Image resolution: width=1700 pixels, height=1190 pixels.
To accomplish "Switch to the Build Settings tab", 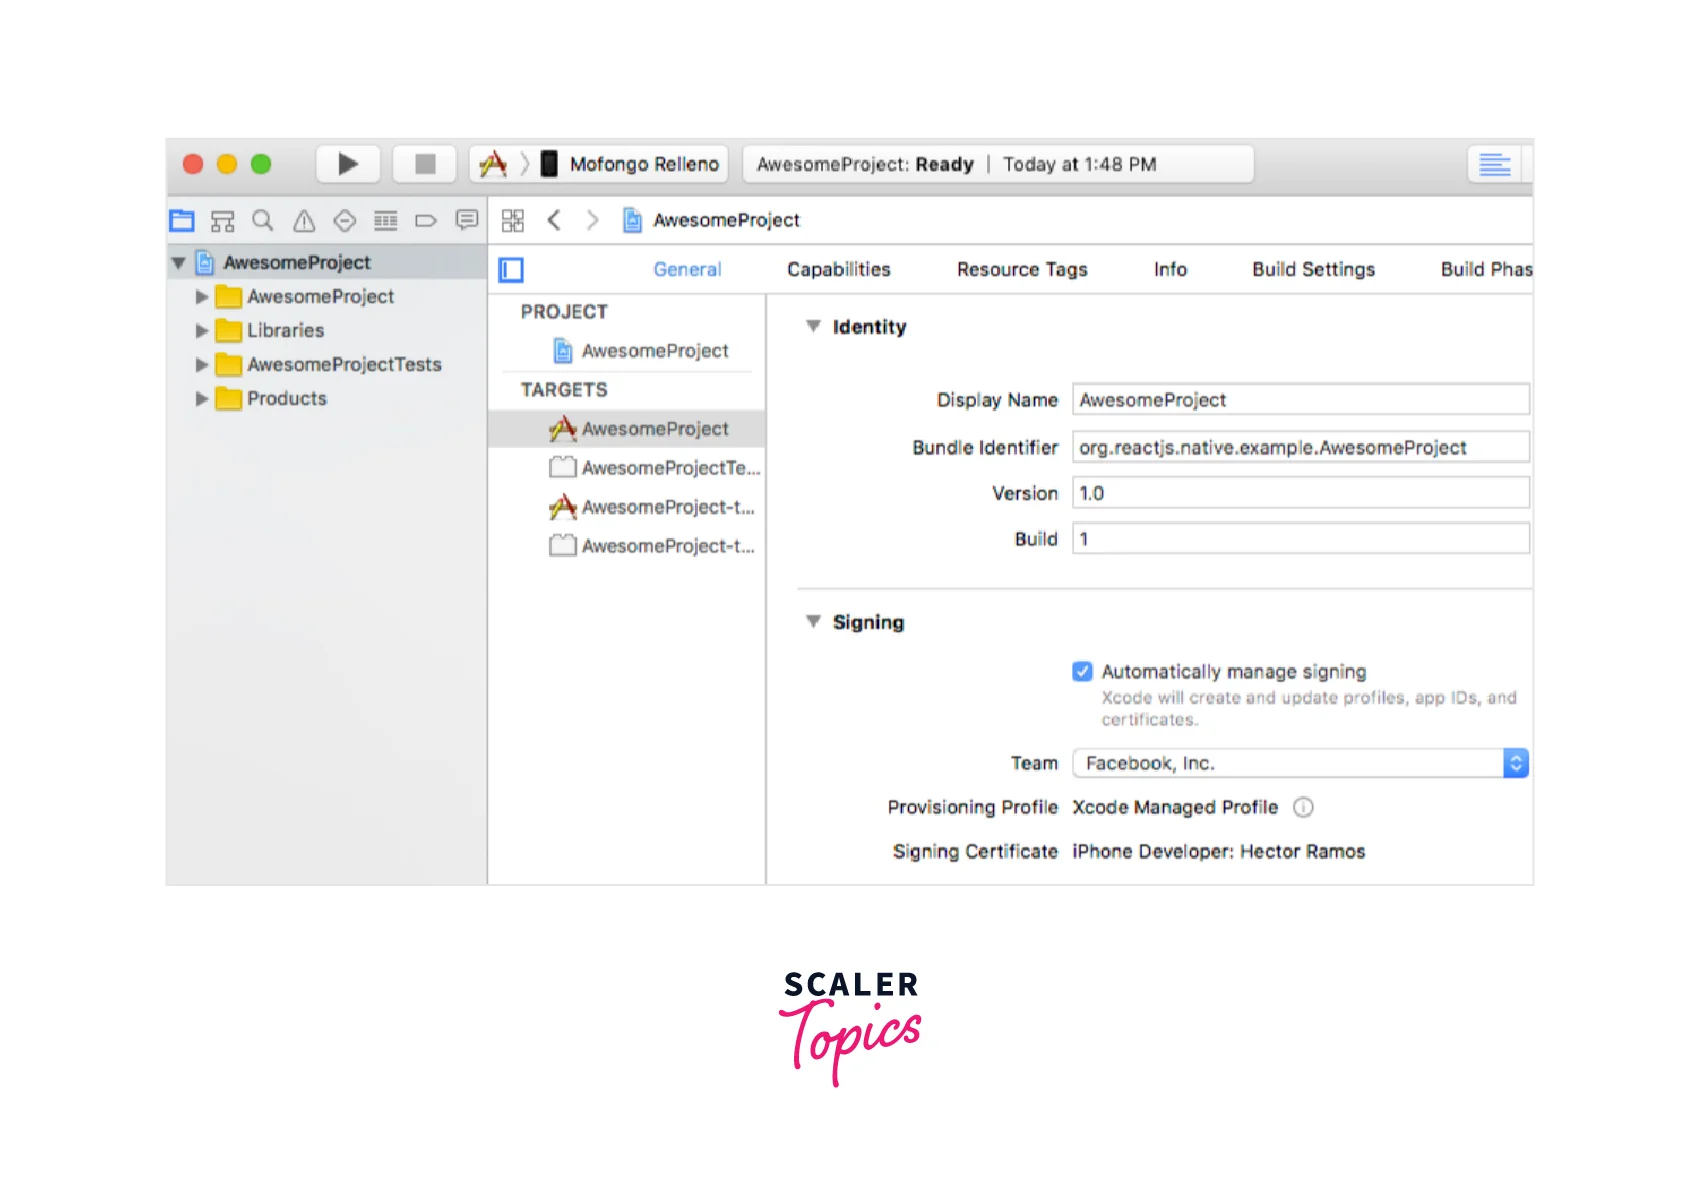I will [1313, 270].
